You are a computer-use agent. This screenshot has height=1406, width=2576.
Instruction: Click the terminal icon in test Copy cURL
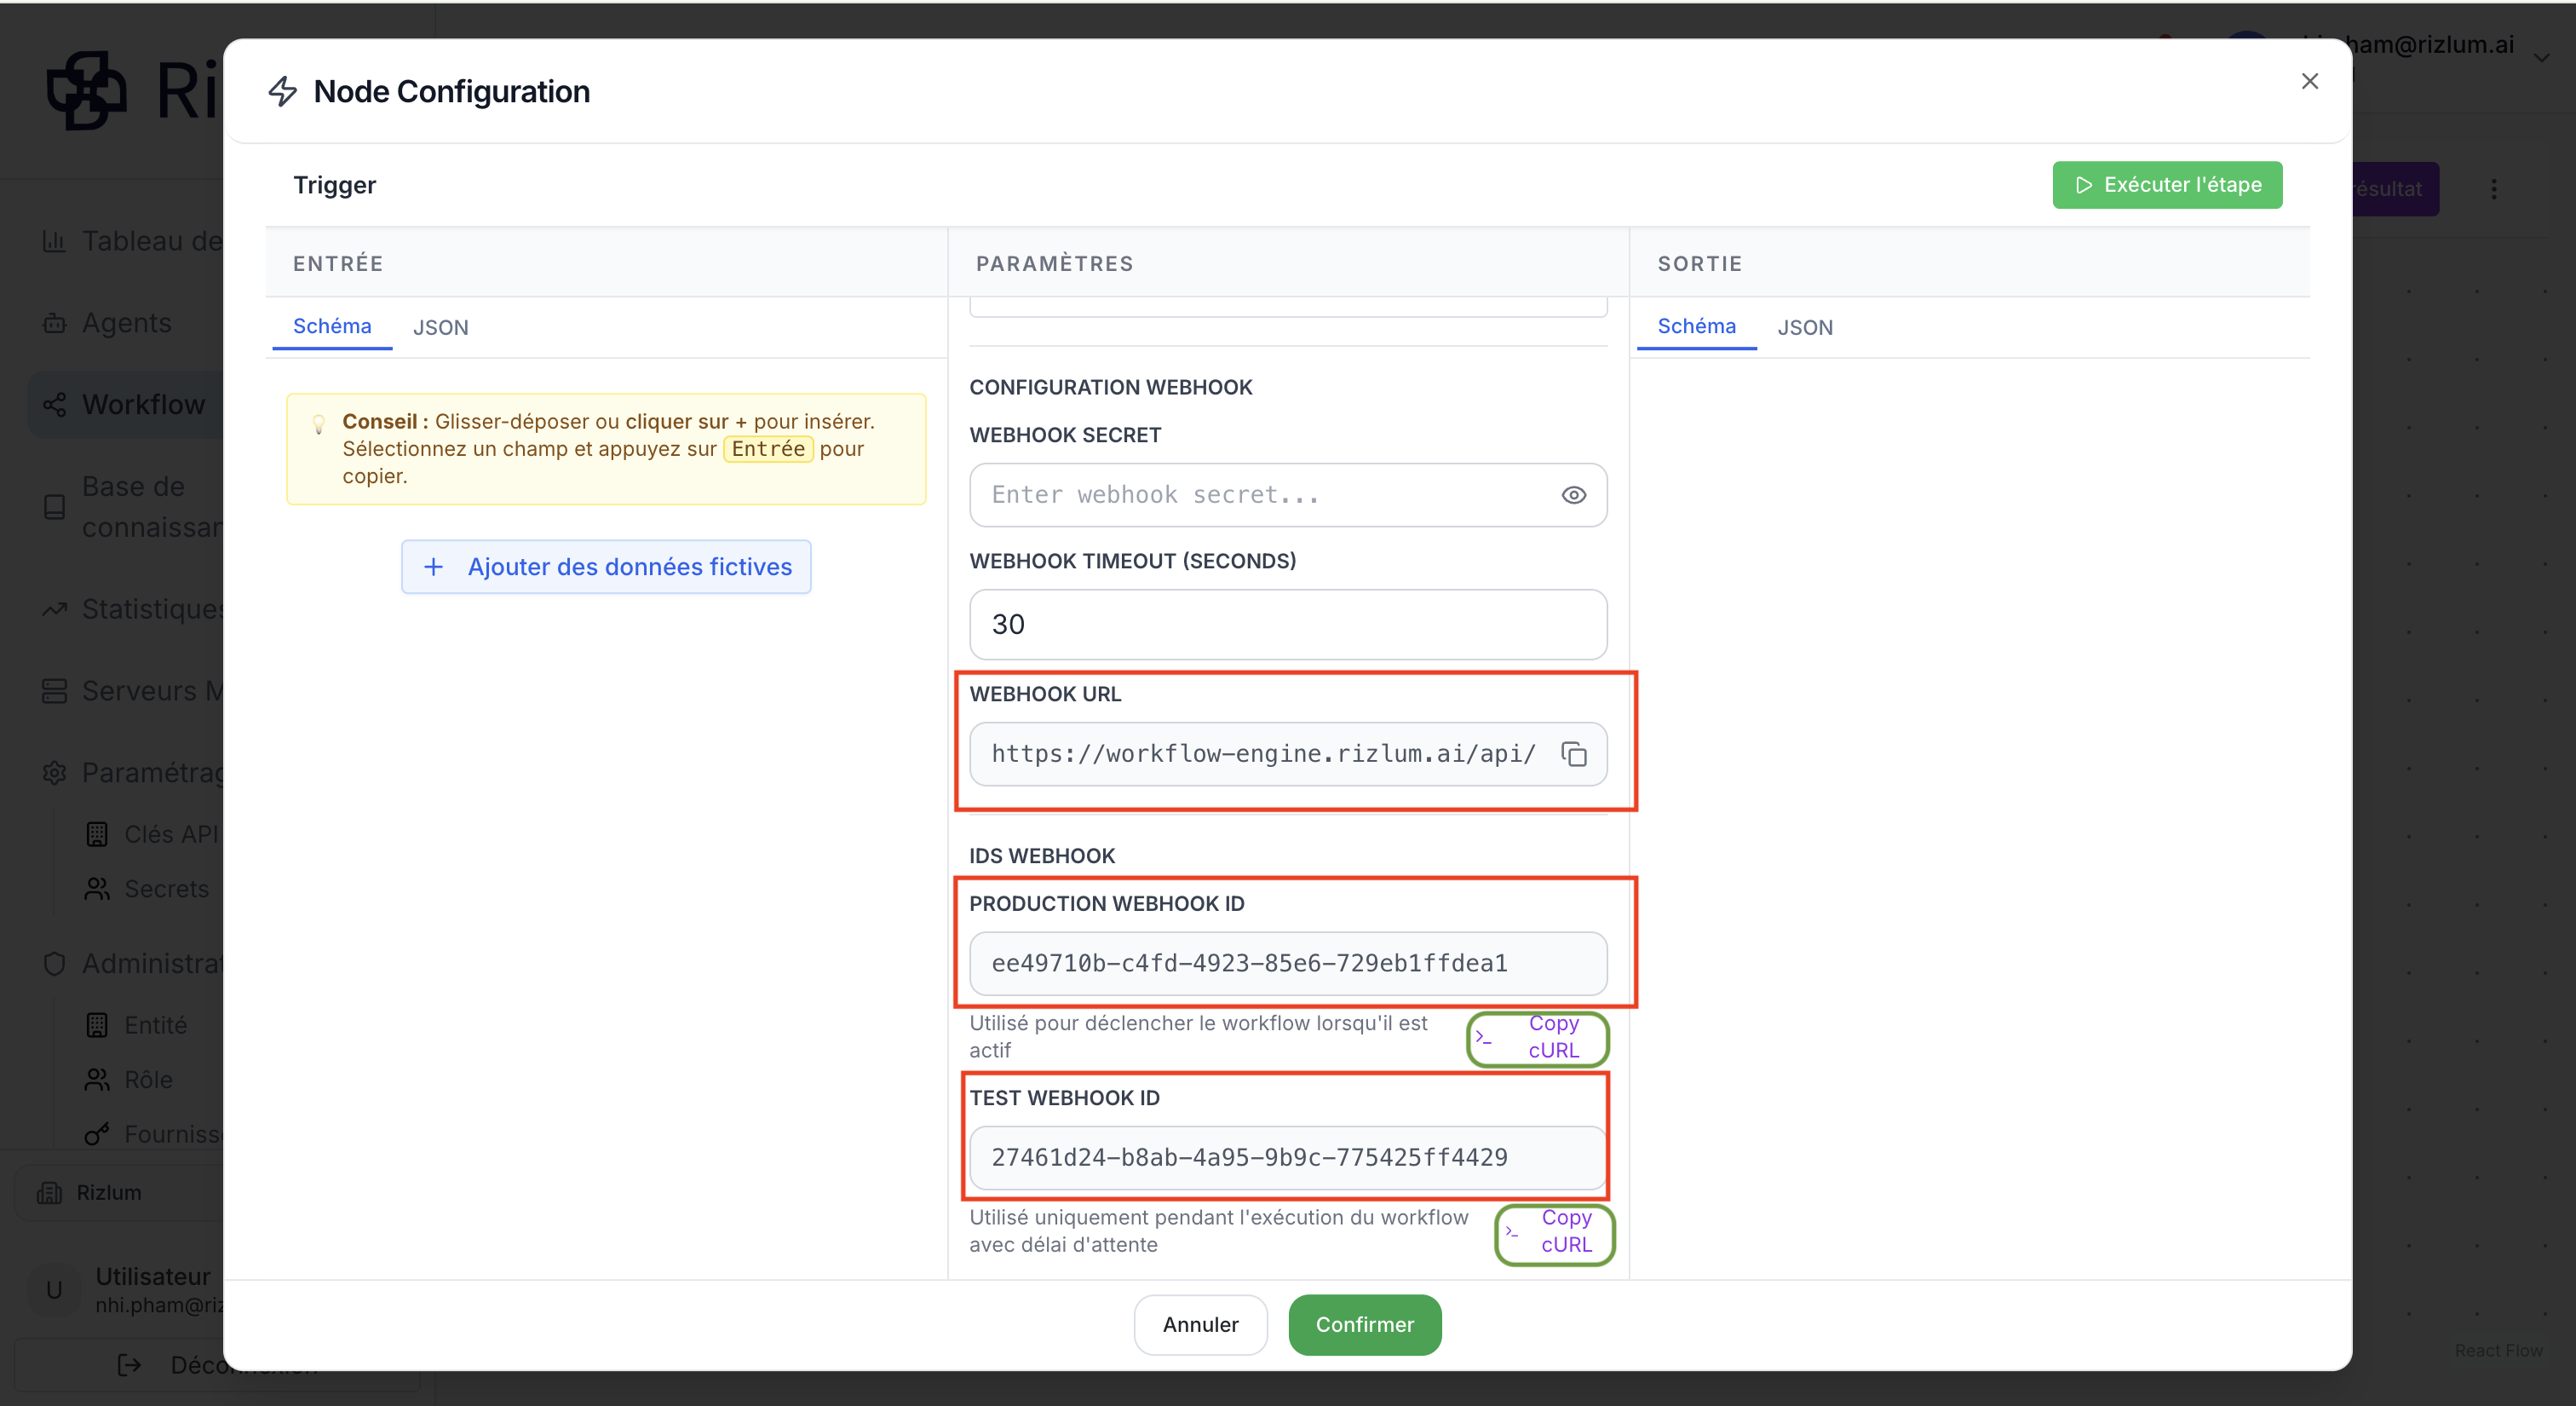click(1511, 1231)
